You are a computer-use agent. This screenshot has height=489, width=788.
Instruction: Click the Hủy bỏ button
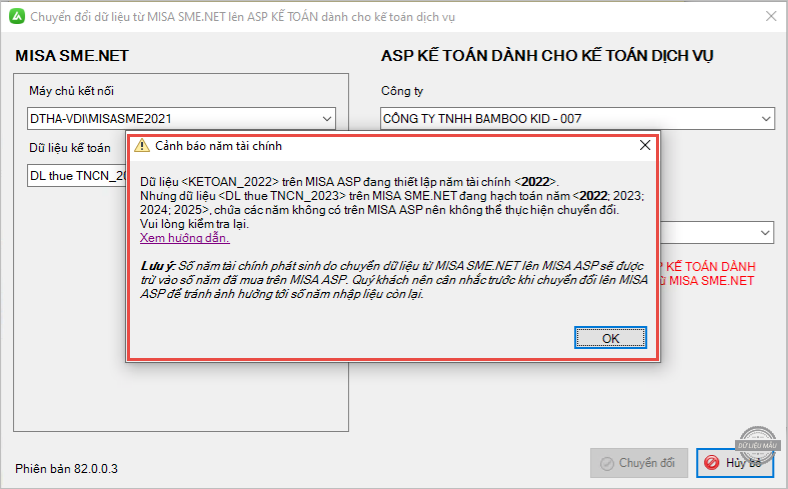735,463
